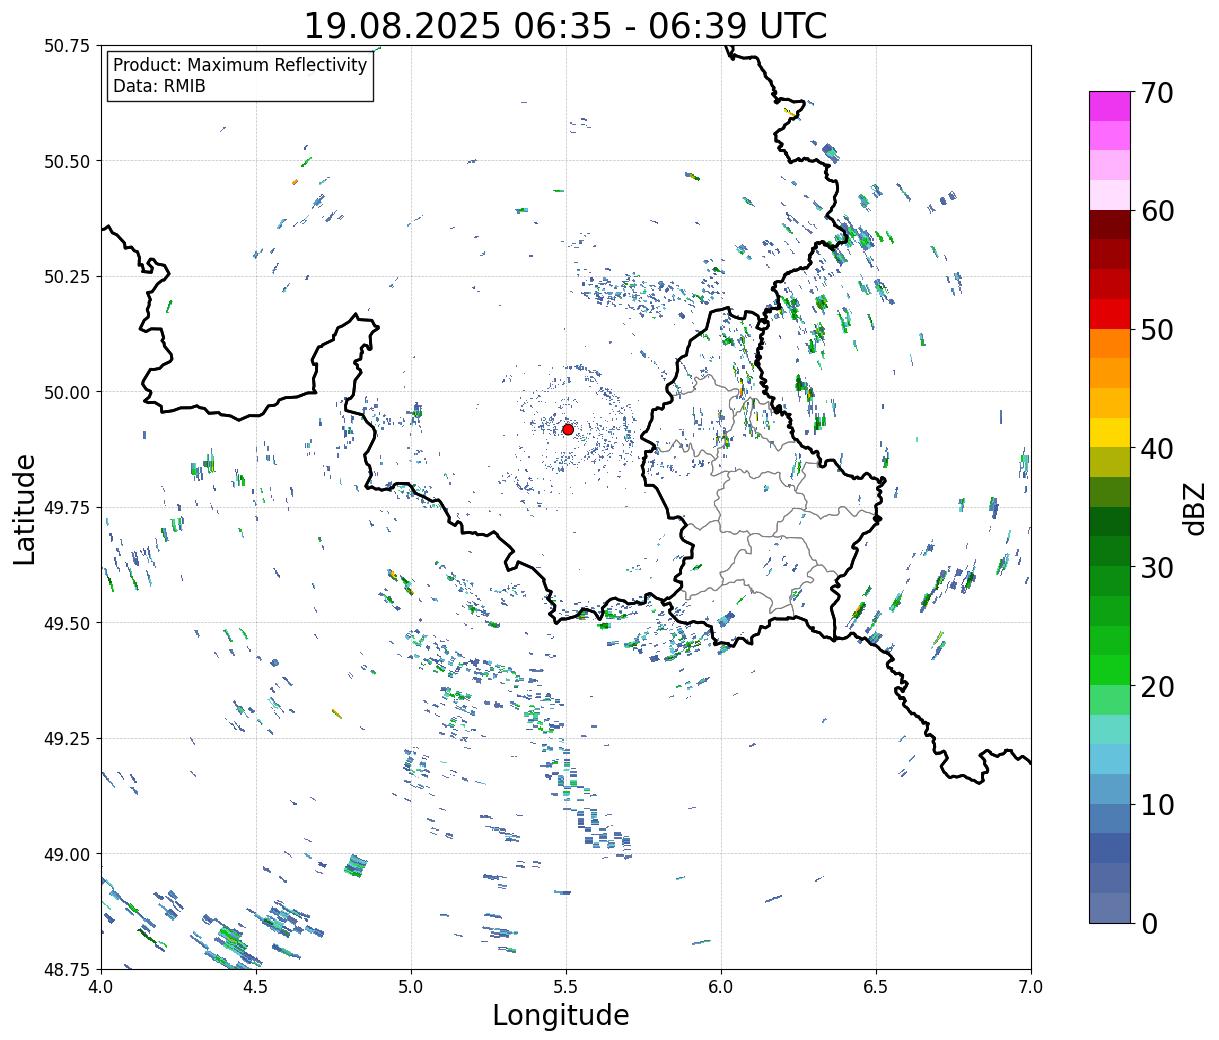Click the colorbar tick label 50
This screenshot has height=1040, width=1219.
(x=1157, y=330)
